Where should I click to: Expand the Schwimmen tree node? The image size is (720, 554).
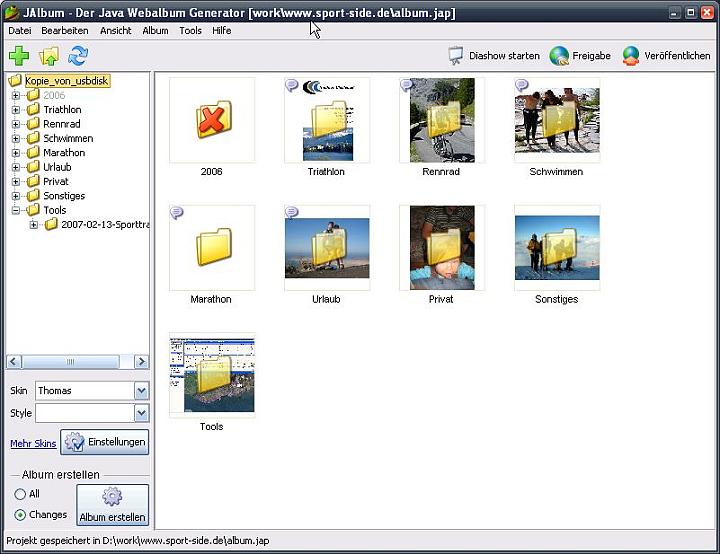[16, 138]
